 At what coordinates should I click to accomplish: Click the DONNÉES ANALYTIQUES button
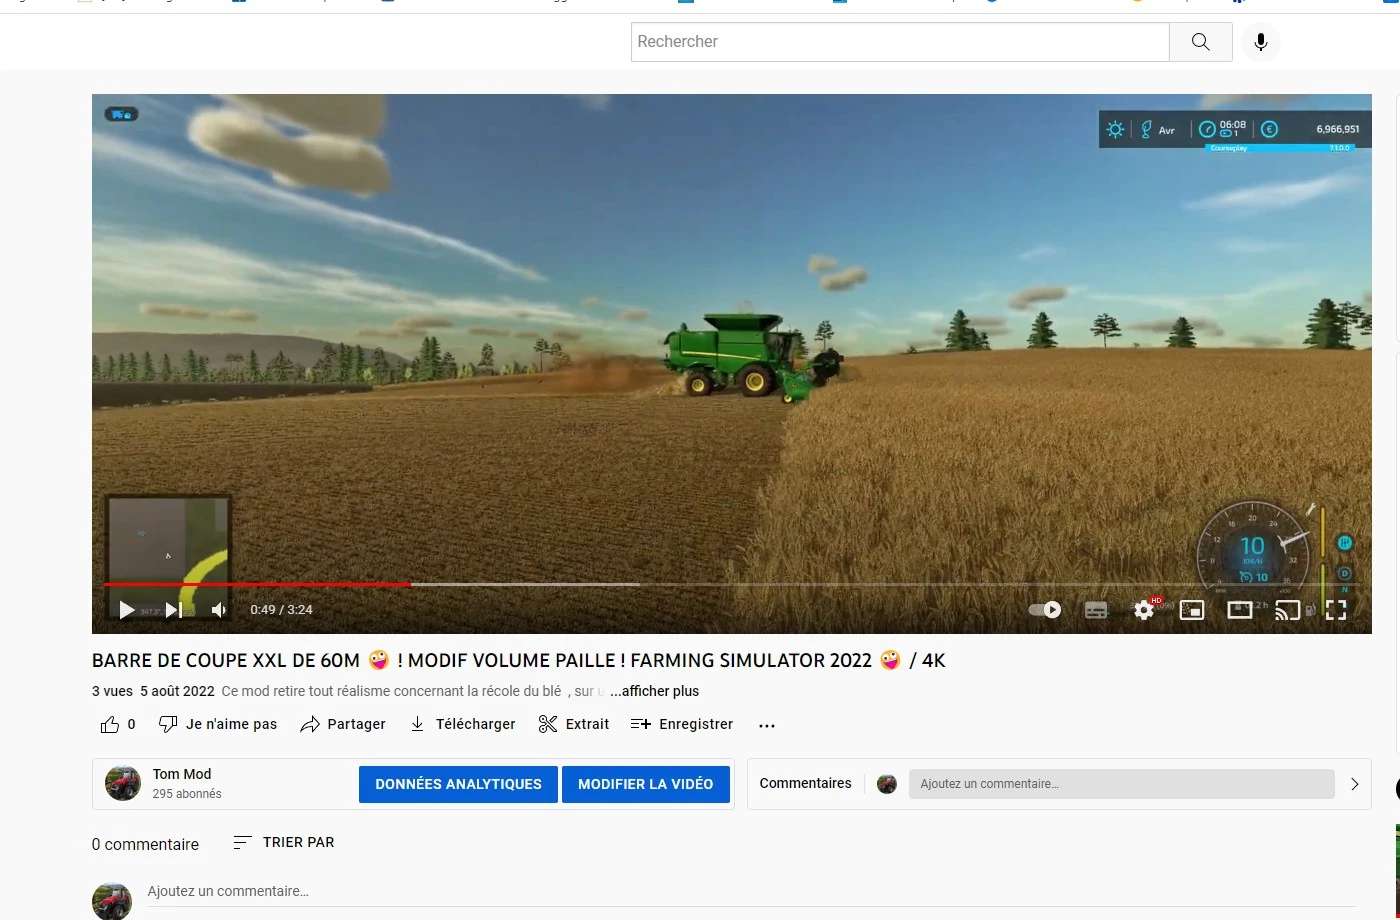[x=458, y=784]
